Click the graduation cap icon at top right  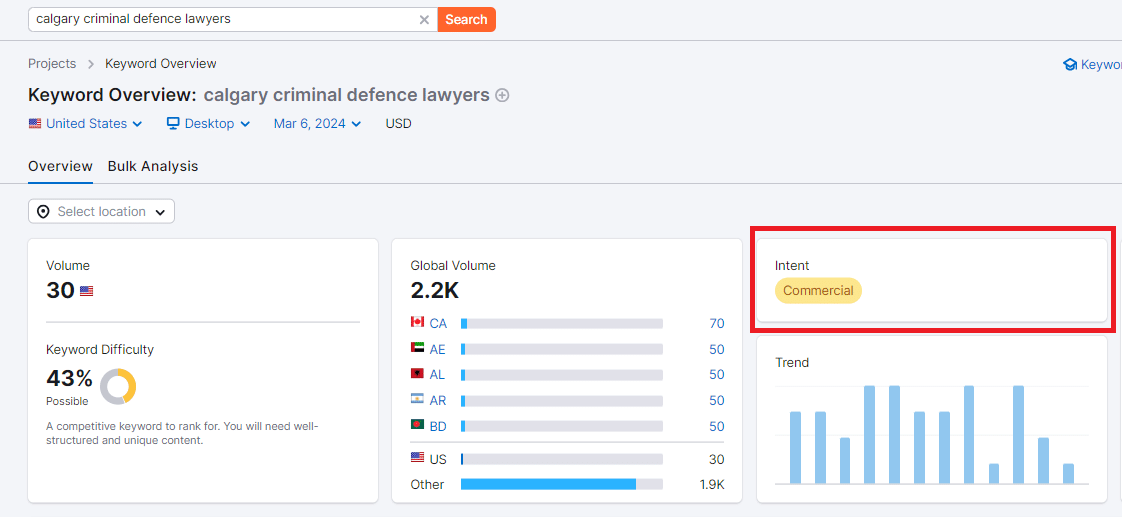click(1070, 64)
